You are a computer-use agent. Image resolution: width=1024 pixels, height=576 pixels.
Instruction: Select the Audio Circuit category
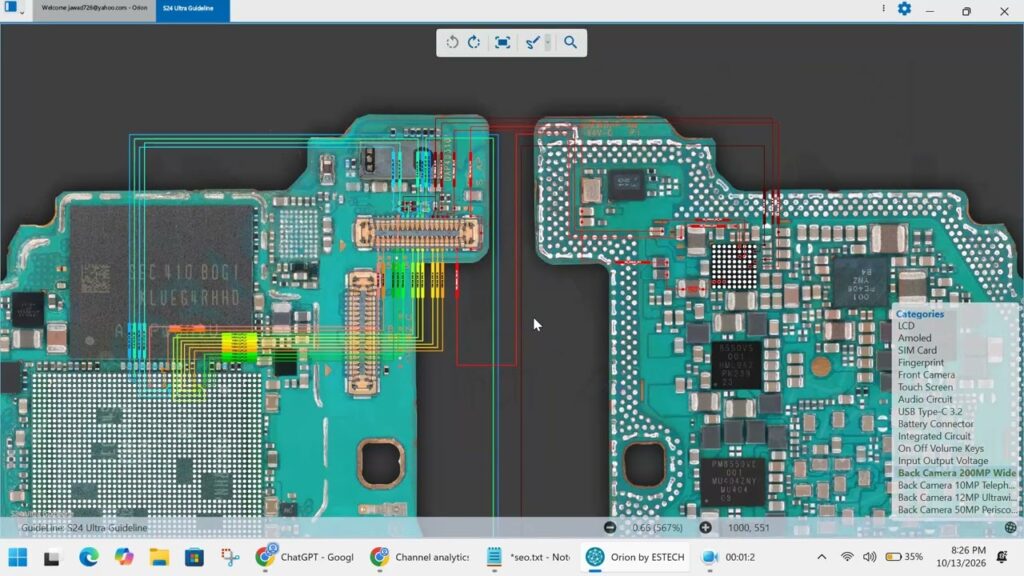coord(925,399)
